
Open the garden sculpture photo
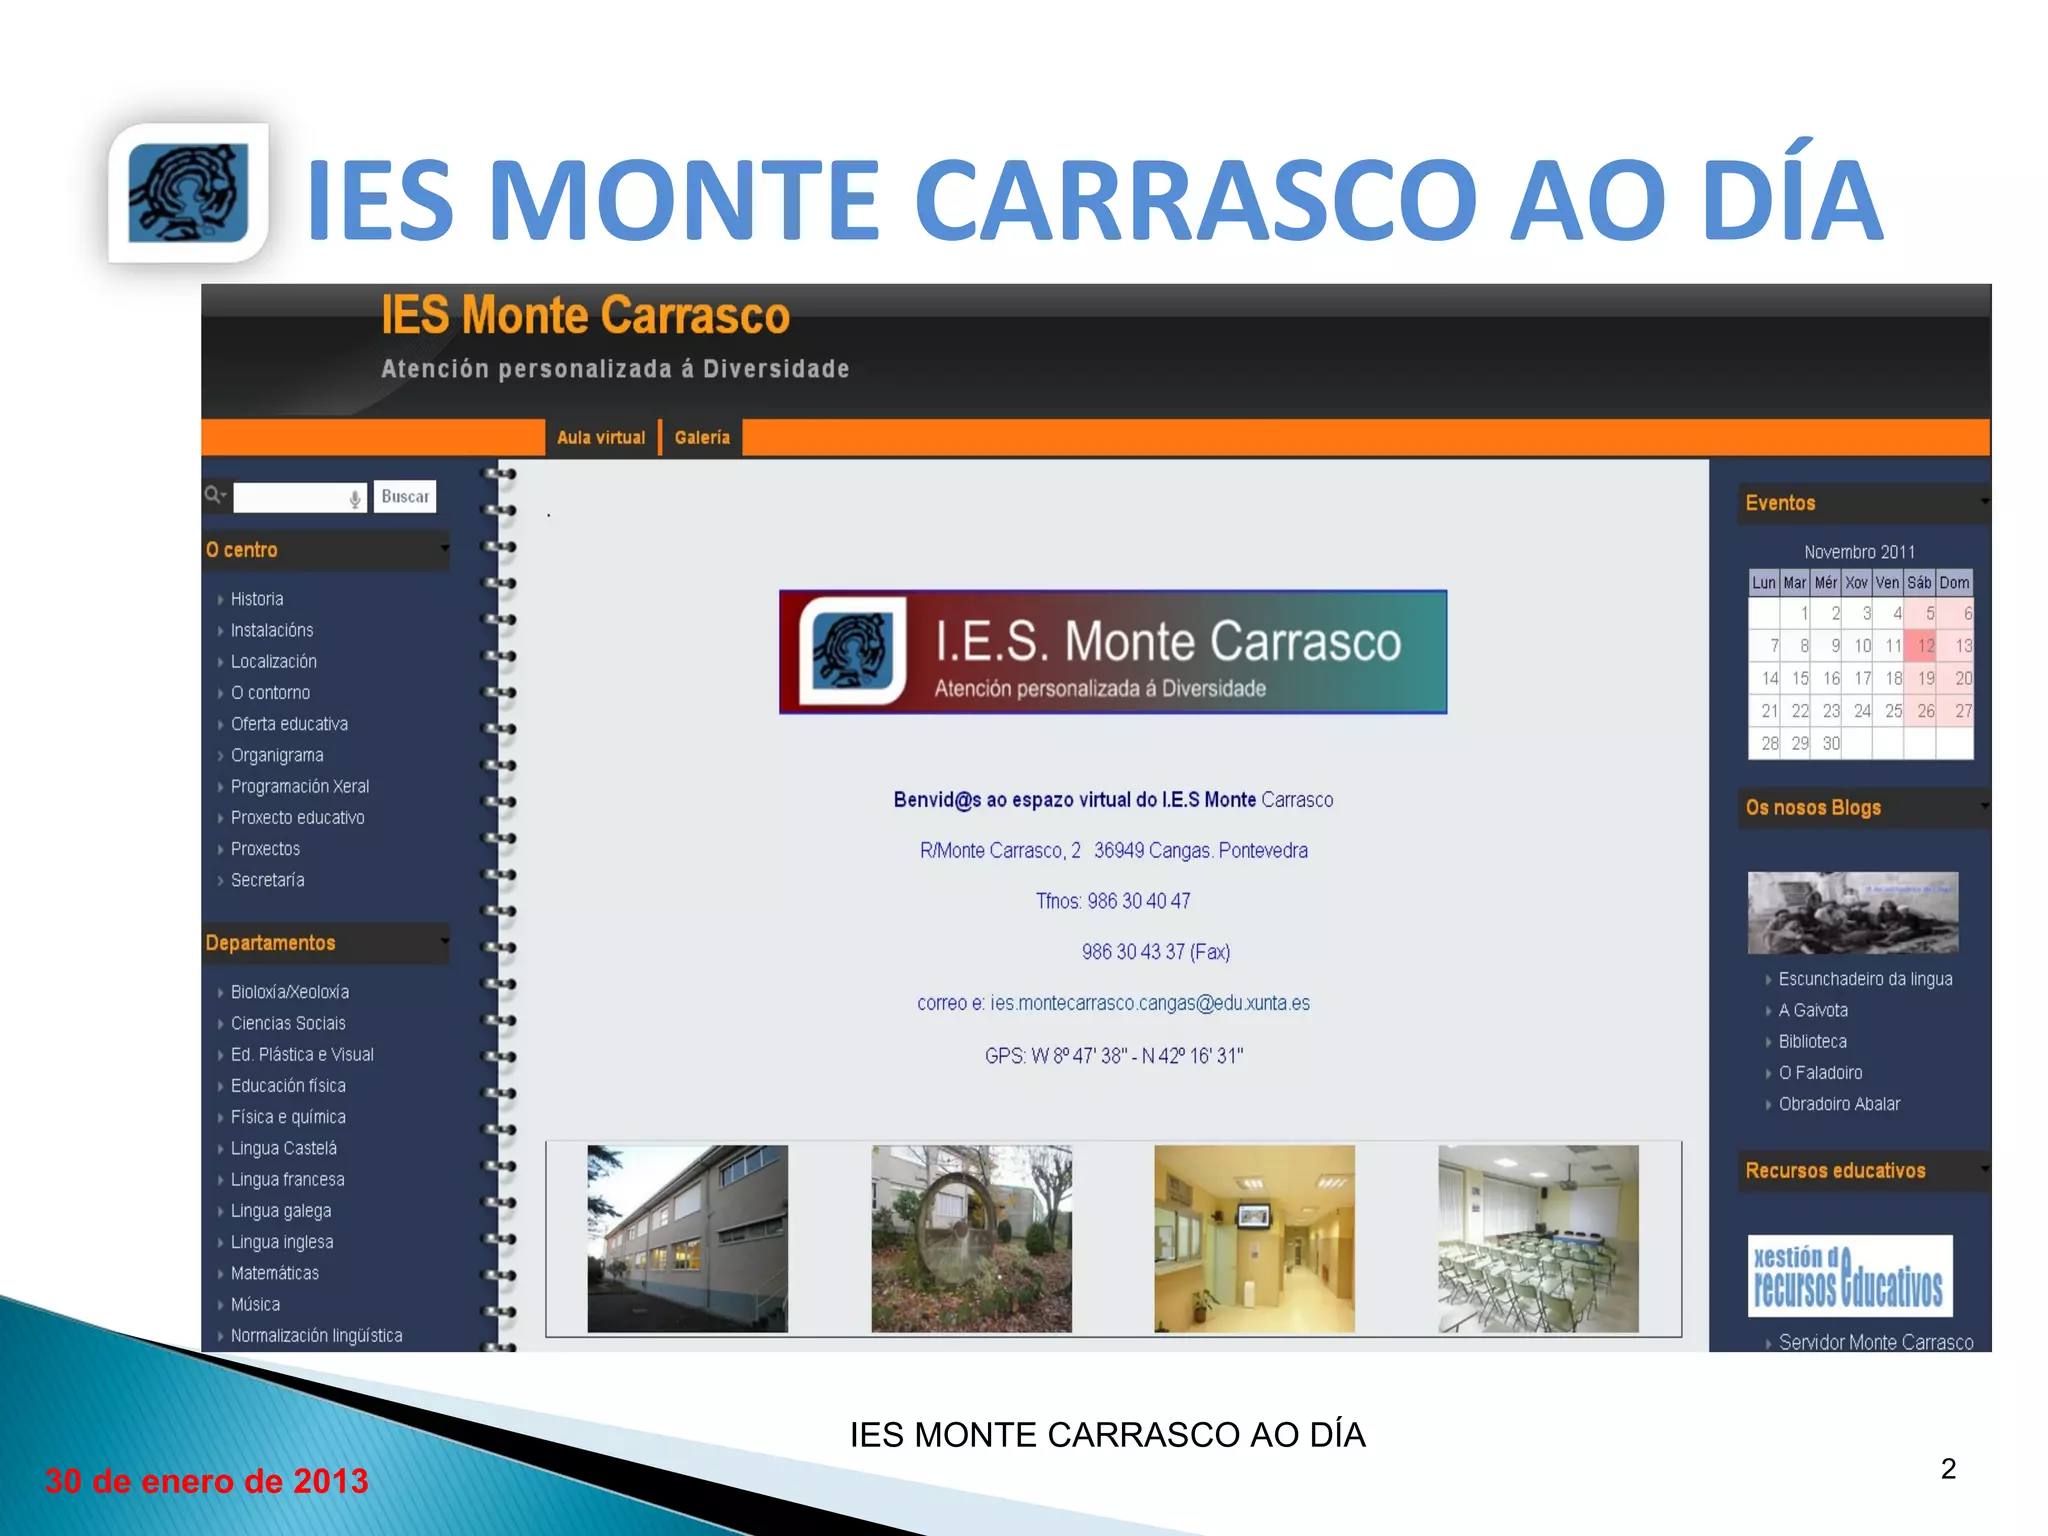point(971,1238)
